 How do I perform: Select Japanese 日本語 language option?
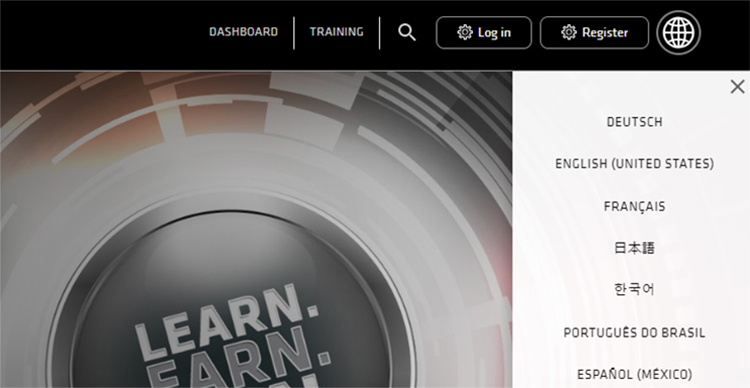(x=634, y=248)
